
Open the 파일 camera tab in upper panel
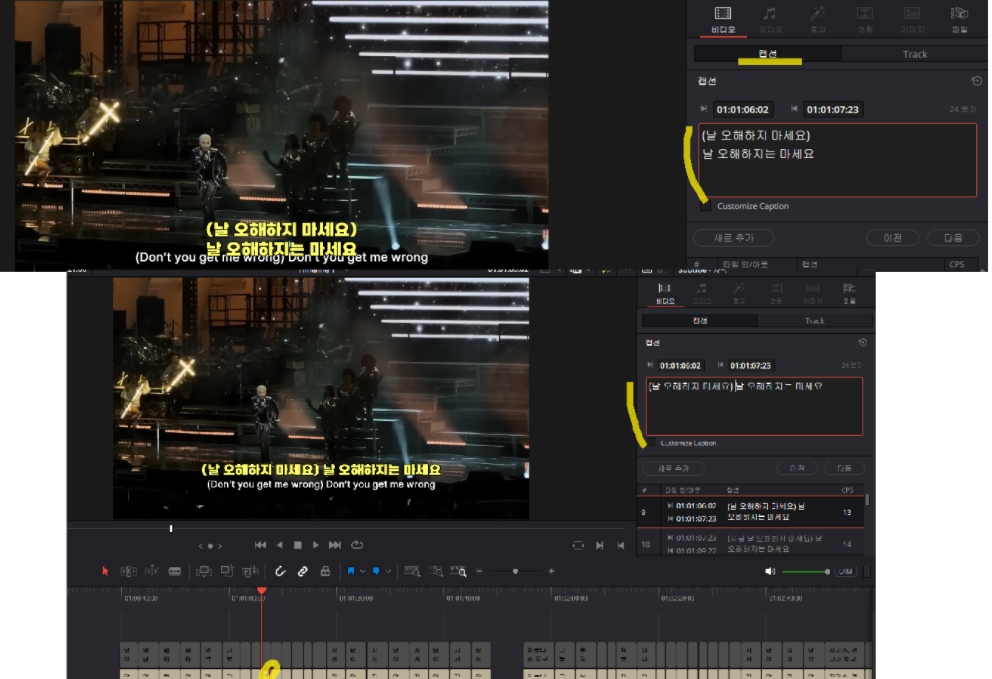point(959,20)
